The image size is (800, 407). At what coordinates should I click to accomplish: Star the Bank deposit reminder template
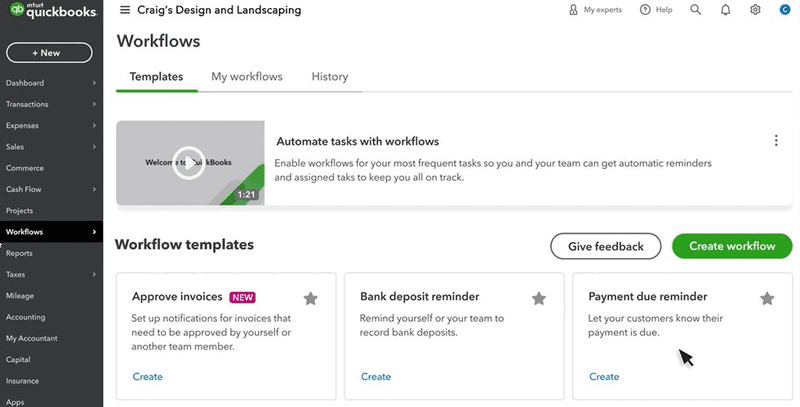pyautogui.click(x=539, y=298)
